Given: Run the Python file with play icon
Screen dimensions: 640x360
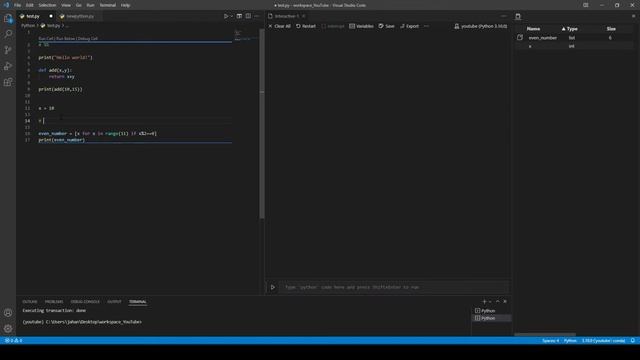Looking at the screenshot, I should pos(226,16).
